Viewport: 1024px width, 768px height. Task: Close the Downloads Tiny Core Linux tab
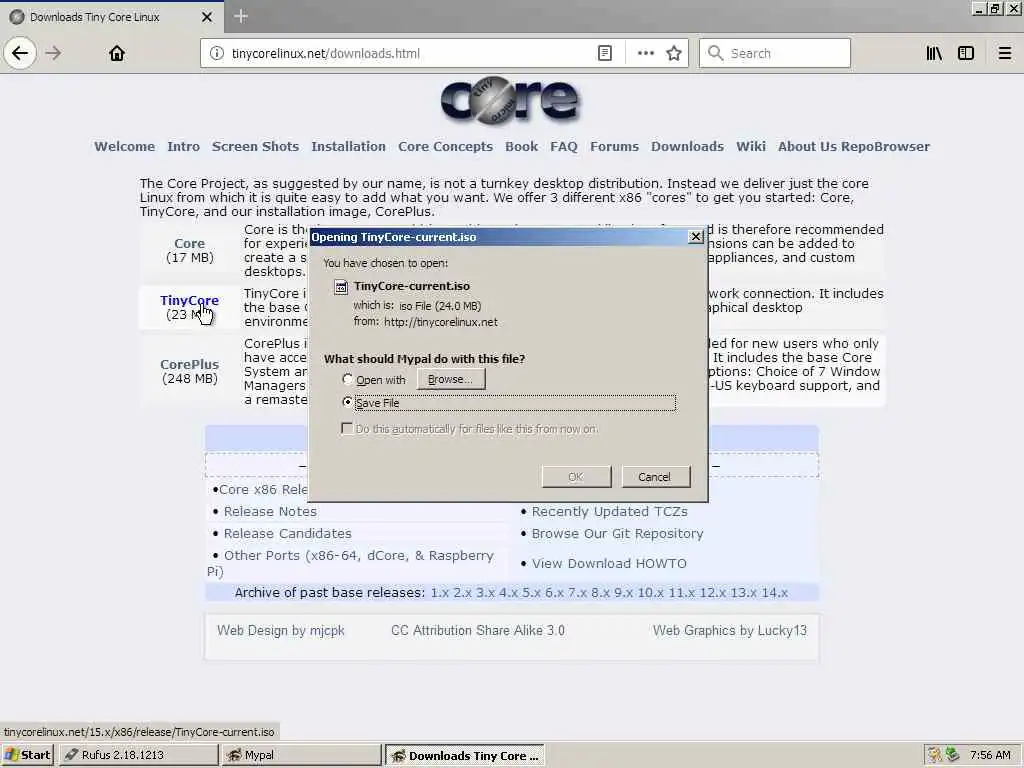207,17
